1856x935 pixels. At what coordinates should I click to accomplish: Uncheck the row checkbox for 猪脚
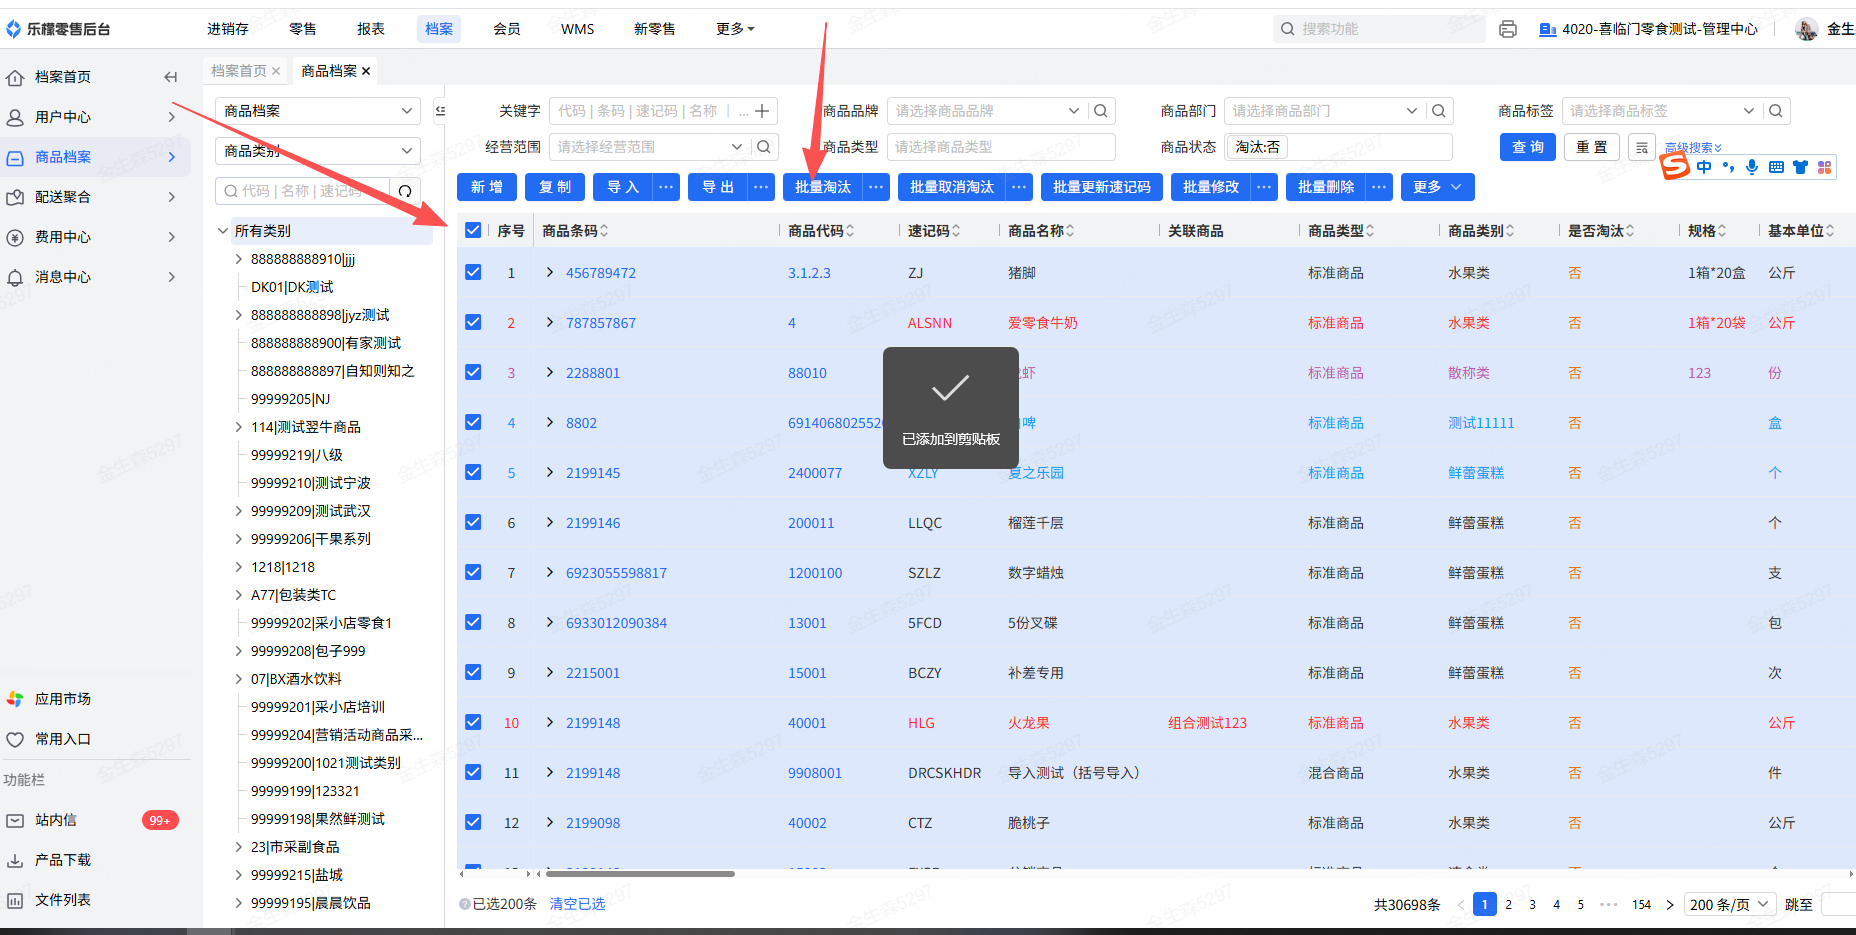[x=474, y=272]
